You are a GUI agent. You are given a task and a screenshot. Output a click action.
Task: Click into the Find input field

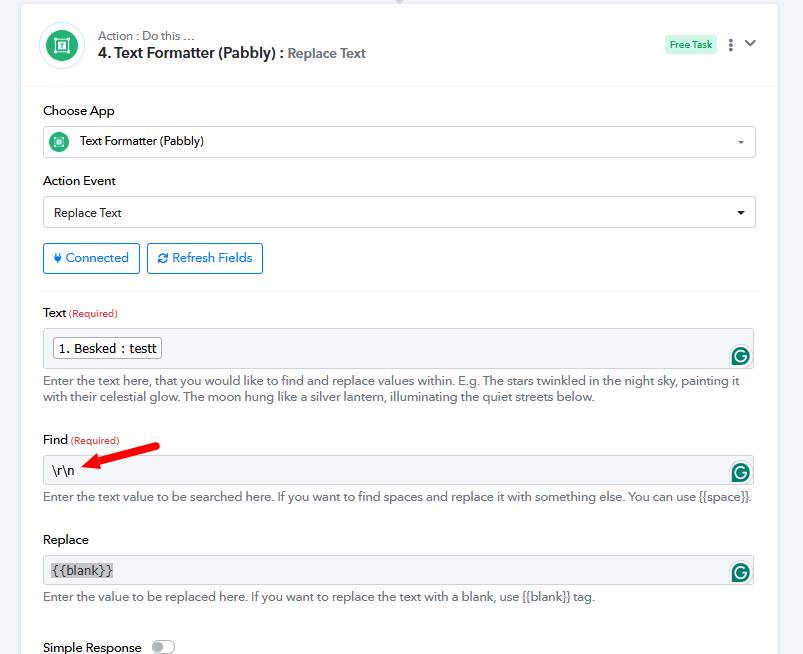click(398, 470)
